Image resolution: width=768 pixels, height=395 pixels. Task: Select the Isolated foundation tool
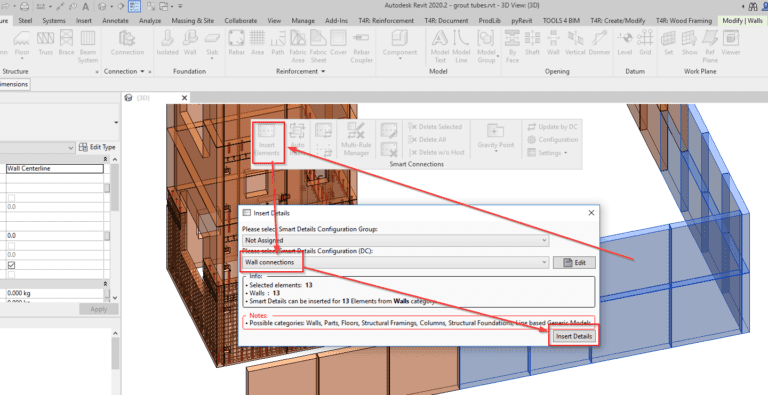(167, 43)
